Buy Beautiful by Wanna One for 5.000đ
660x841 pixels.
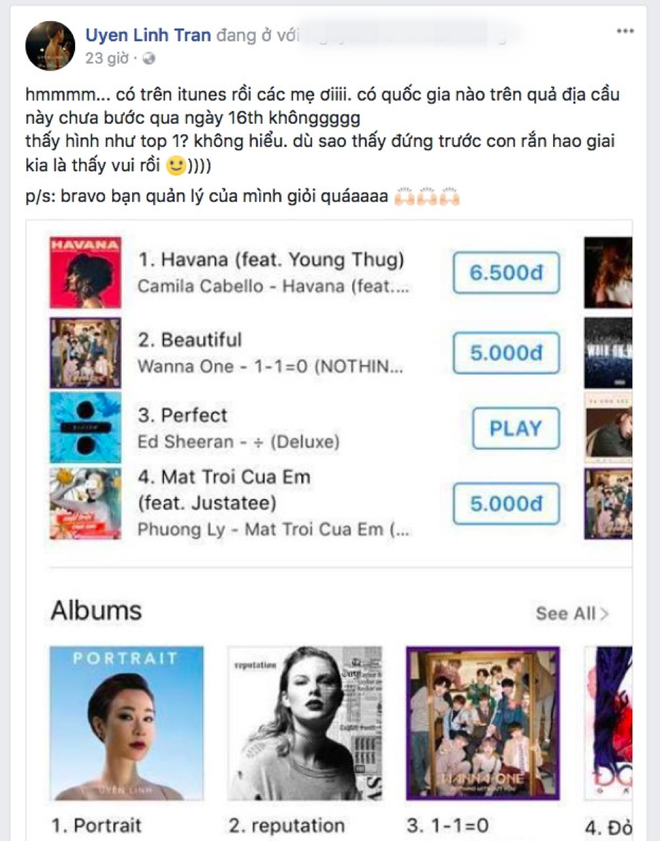[x=506, y=353]
